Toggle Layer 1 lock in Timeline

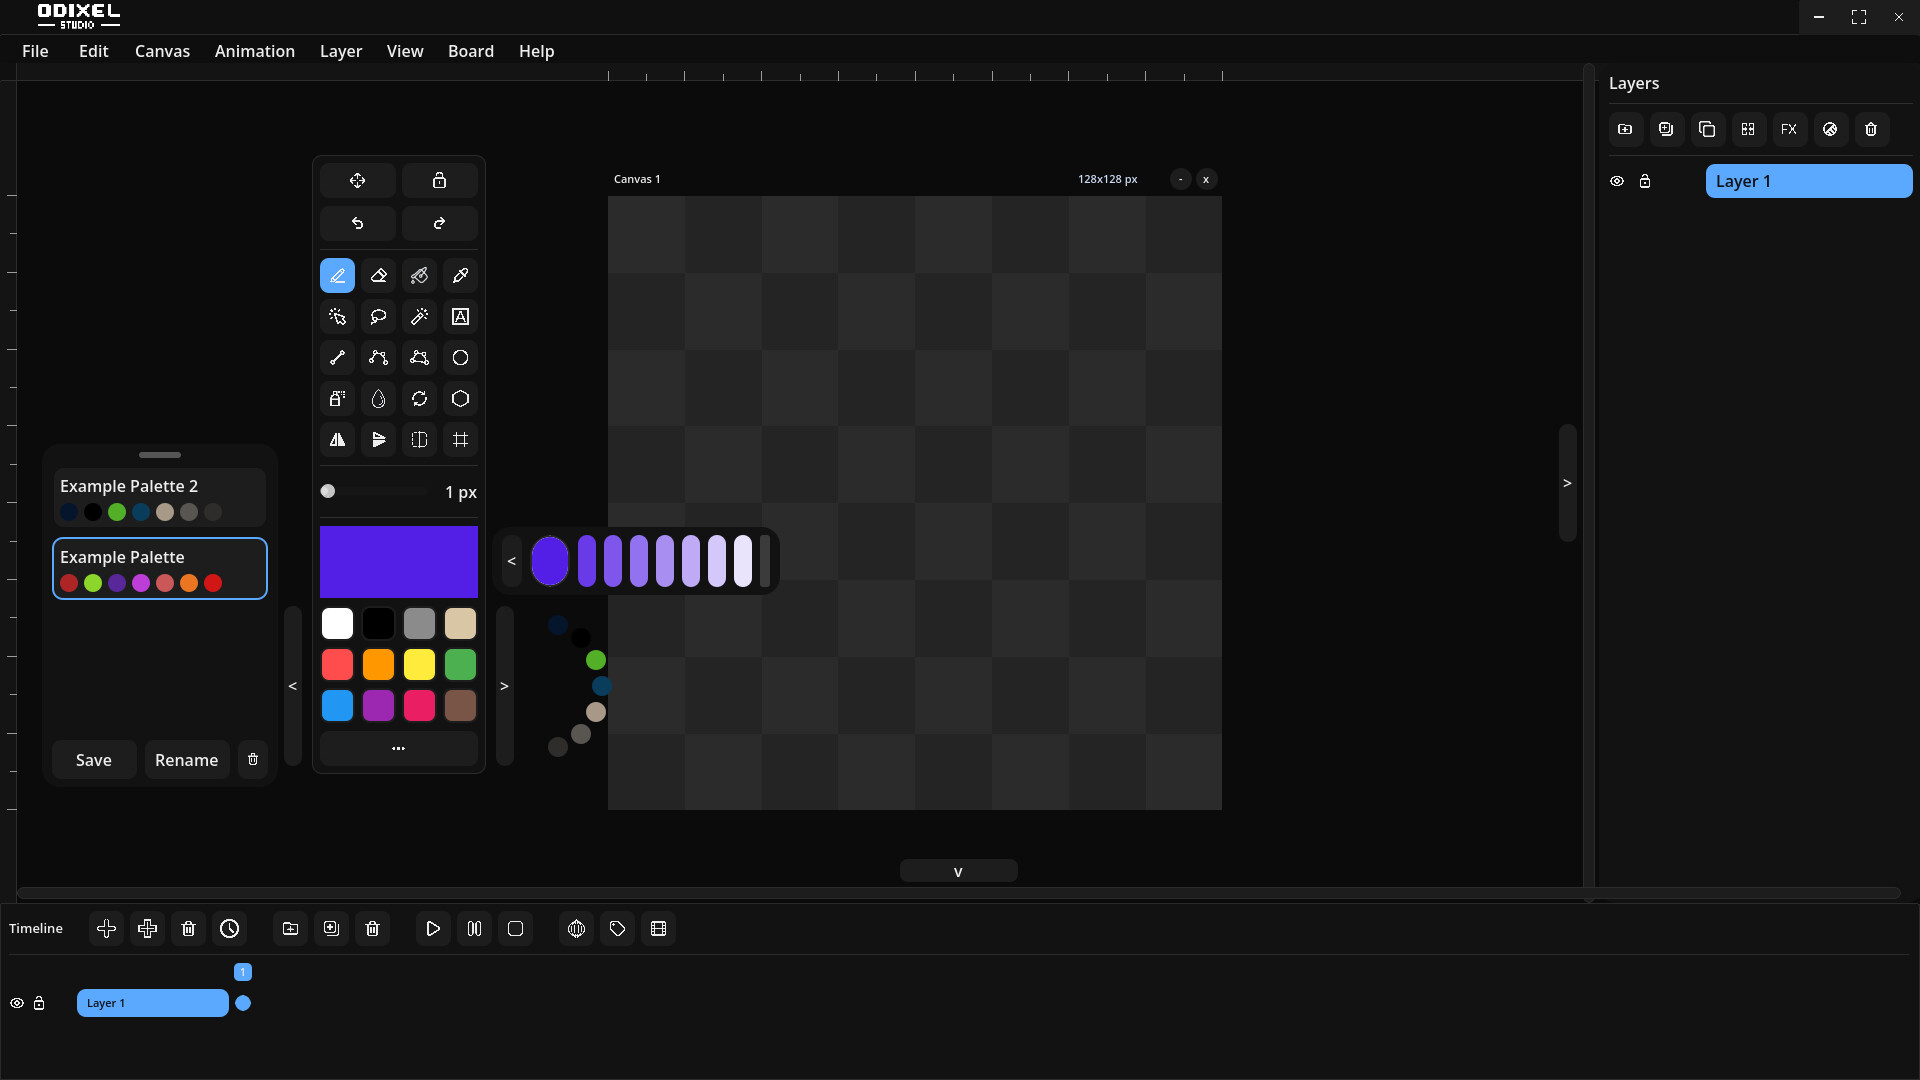tap(39, 1003)
